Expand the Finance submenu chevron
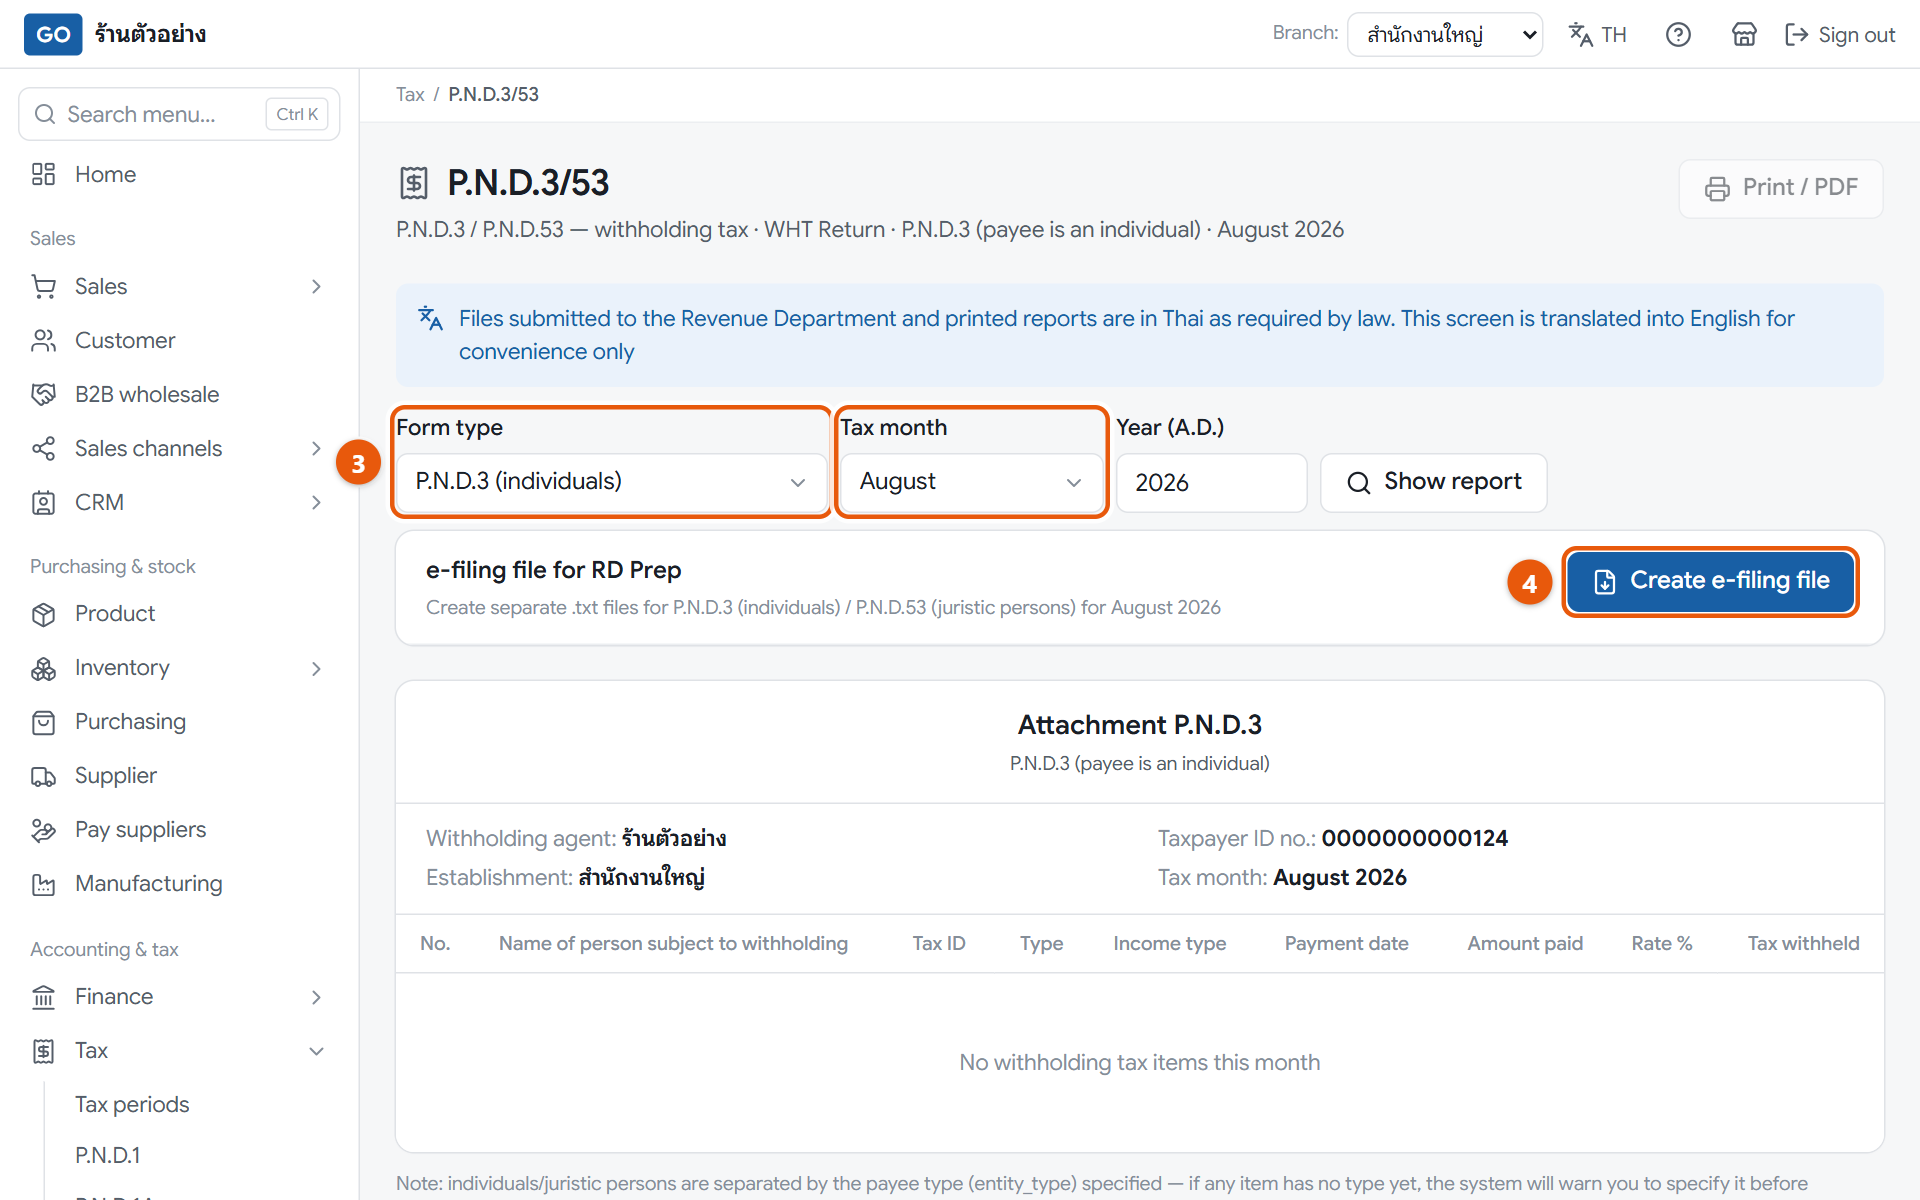Image resolution: width=1920 pixels, height=1200 pixels. [x=316, y=997]
